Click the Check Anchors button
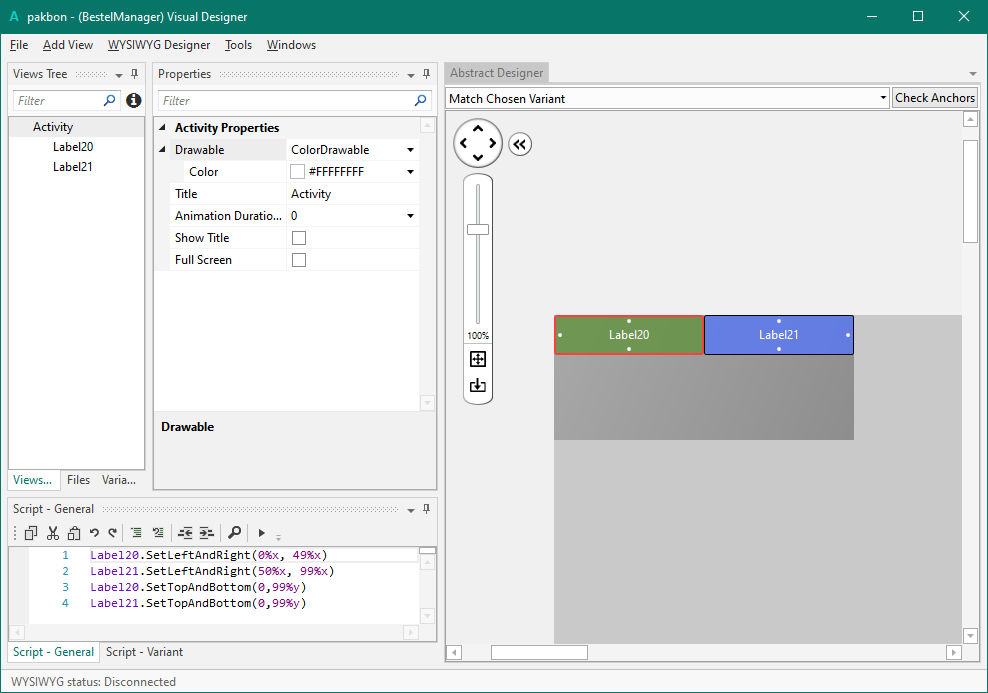The height and width of the screenshot is (693, 988). tap(934, 98)
